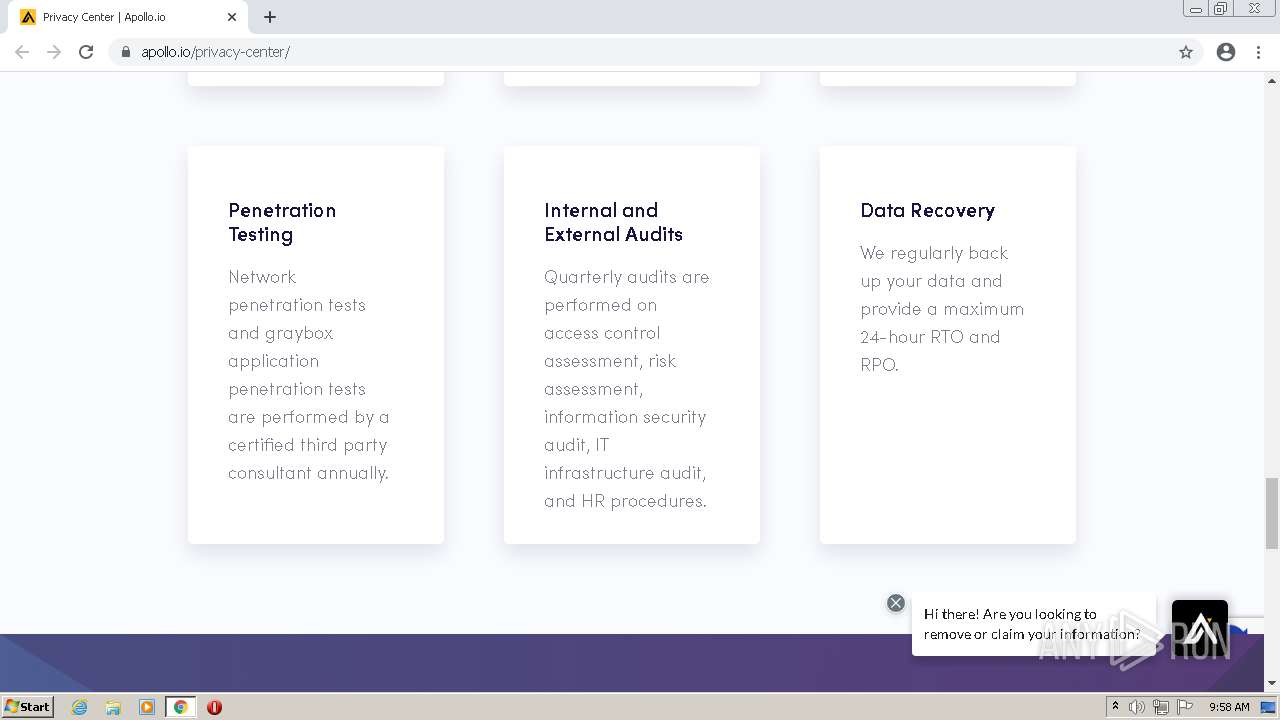Open a new browser tab
This screenshot has height=720, width=1280.
point(270,17)
